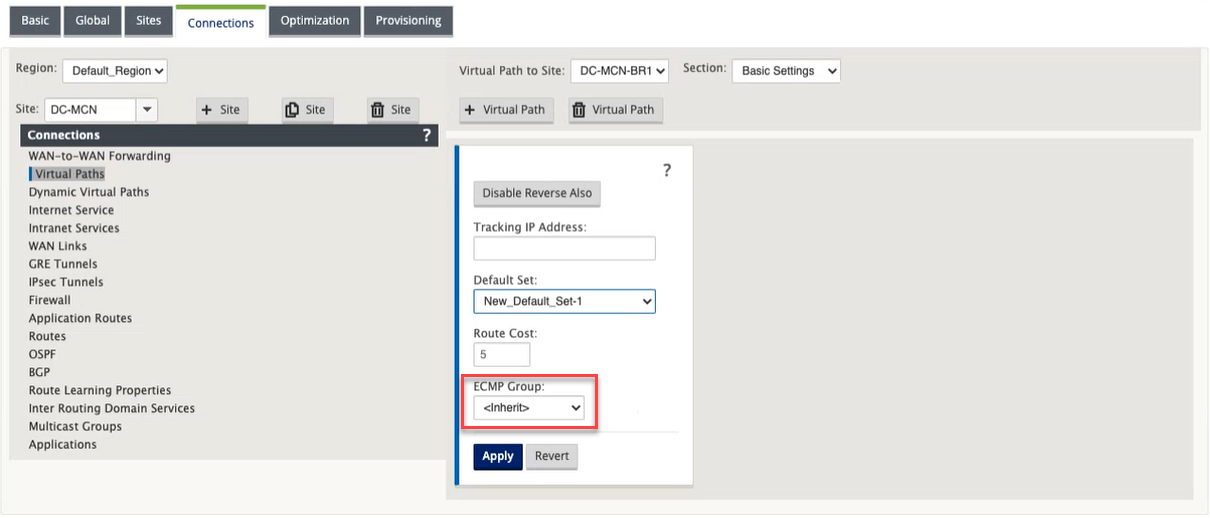The image size is (1210, 518).
Task: Open Application Routes
Action: (80, 318)
